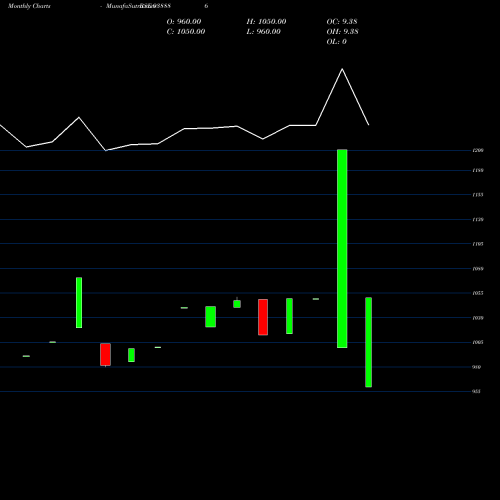Viewport: 500px width, 500px height.
Task: Click the 1005 price axis label
Action: (478, 342)
